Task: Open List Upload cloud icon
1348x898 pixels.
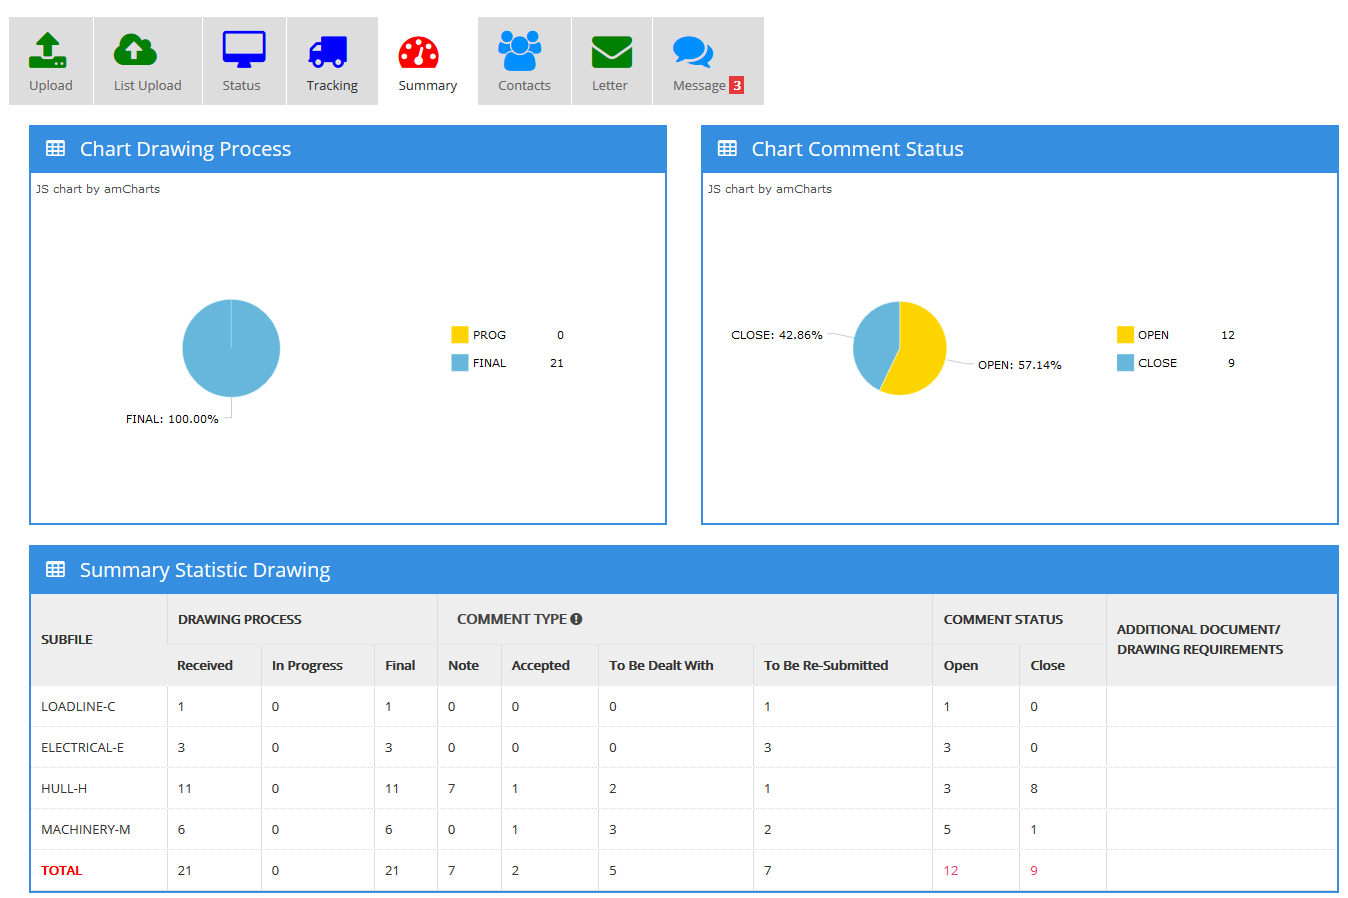Action: click(135, 50)
